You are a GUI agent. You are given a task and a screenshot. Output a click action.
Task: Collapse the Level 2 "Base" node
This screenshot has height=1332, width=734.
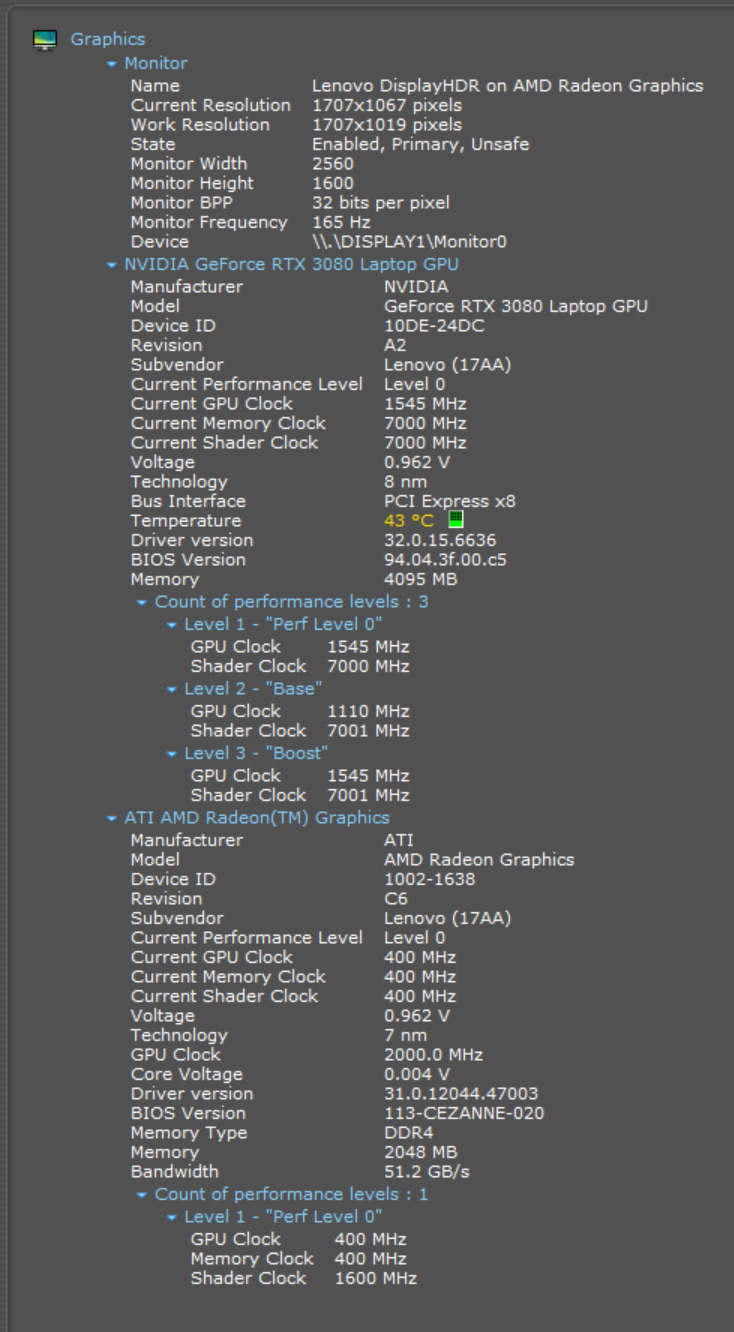coord(173,690)
